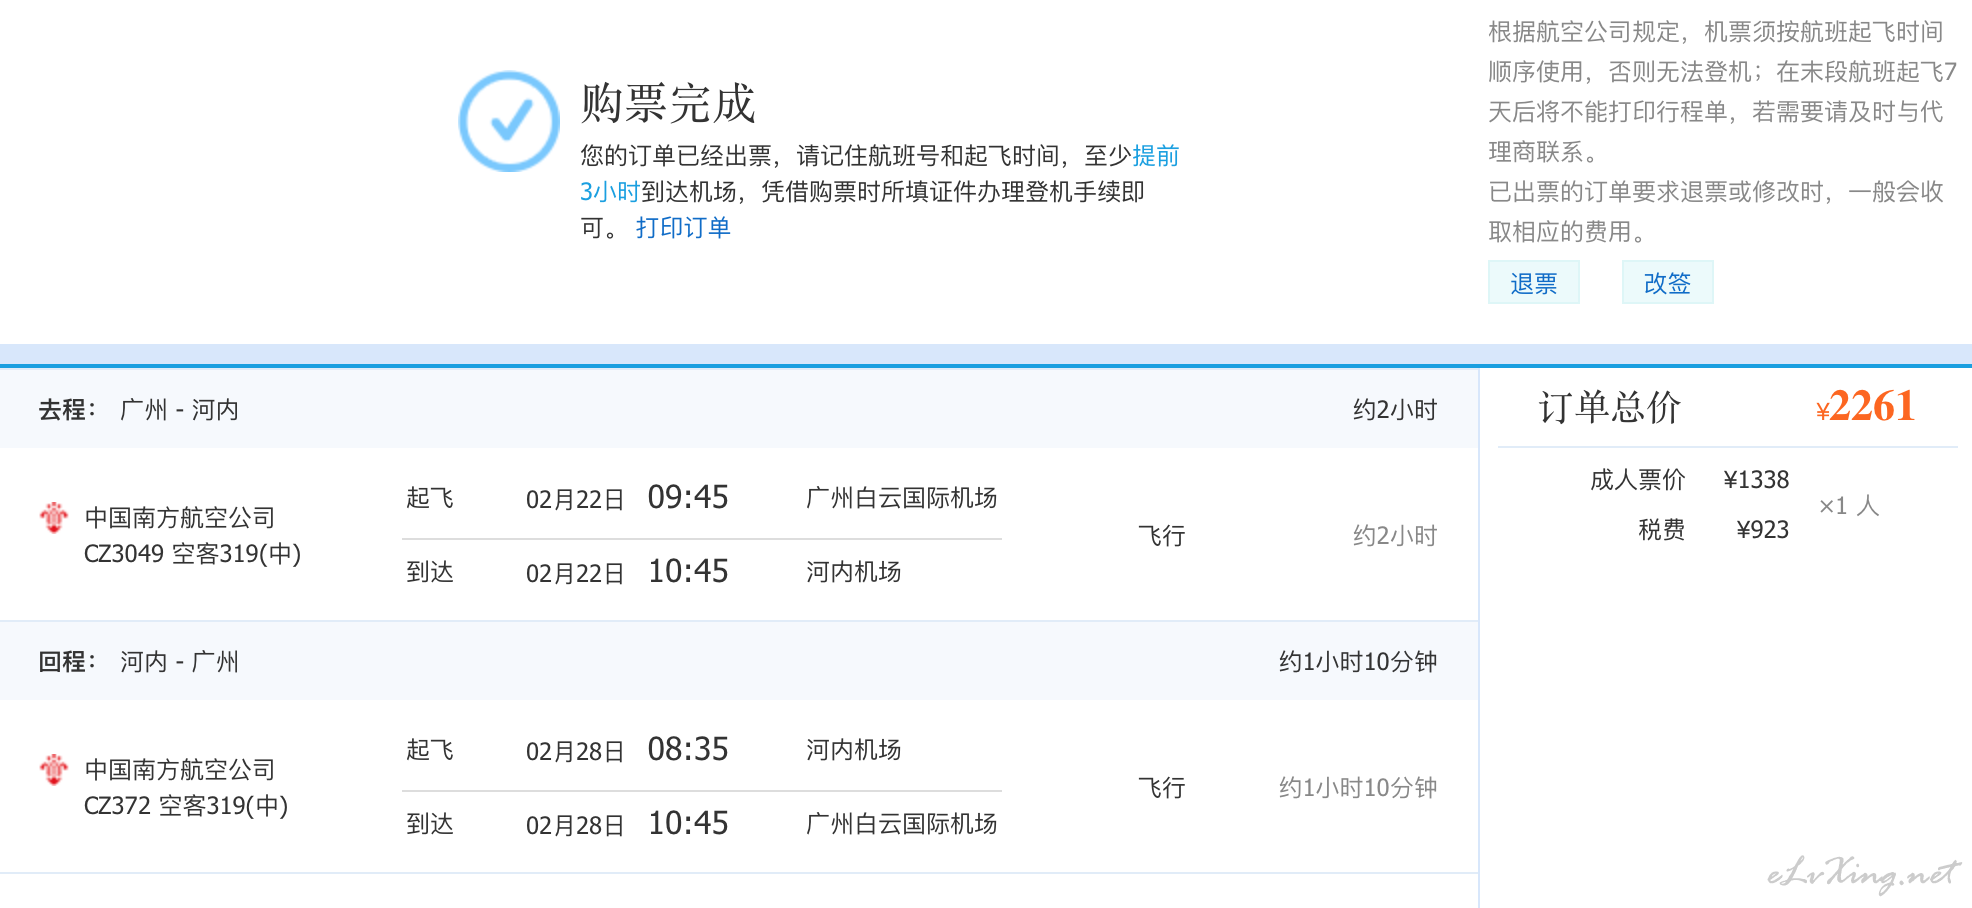Click 中国南方航空公司 in the return flight

(x=180, y=770)
